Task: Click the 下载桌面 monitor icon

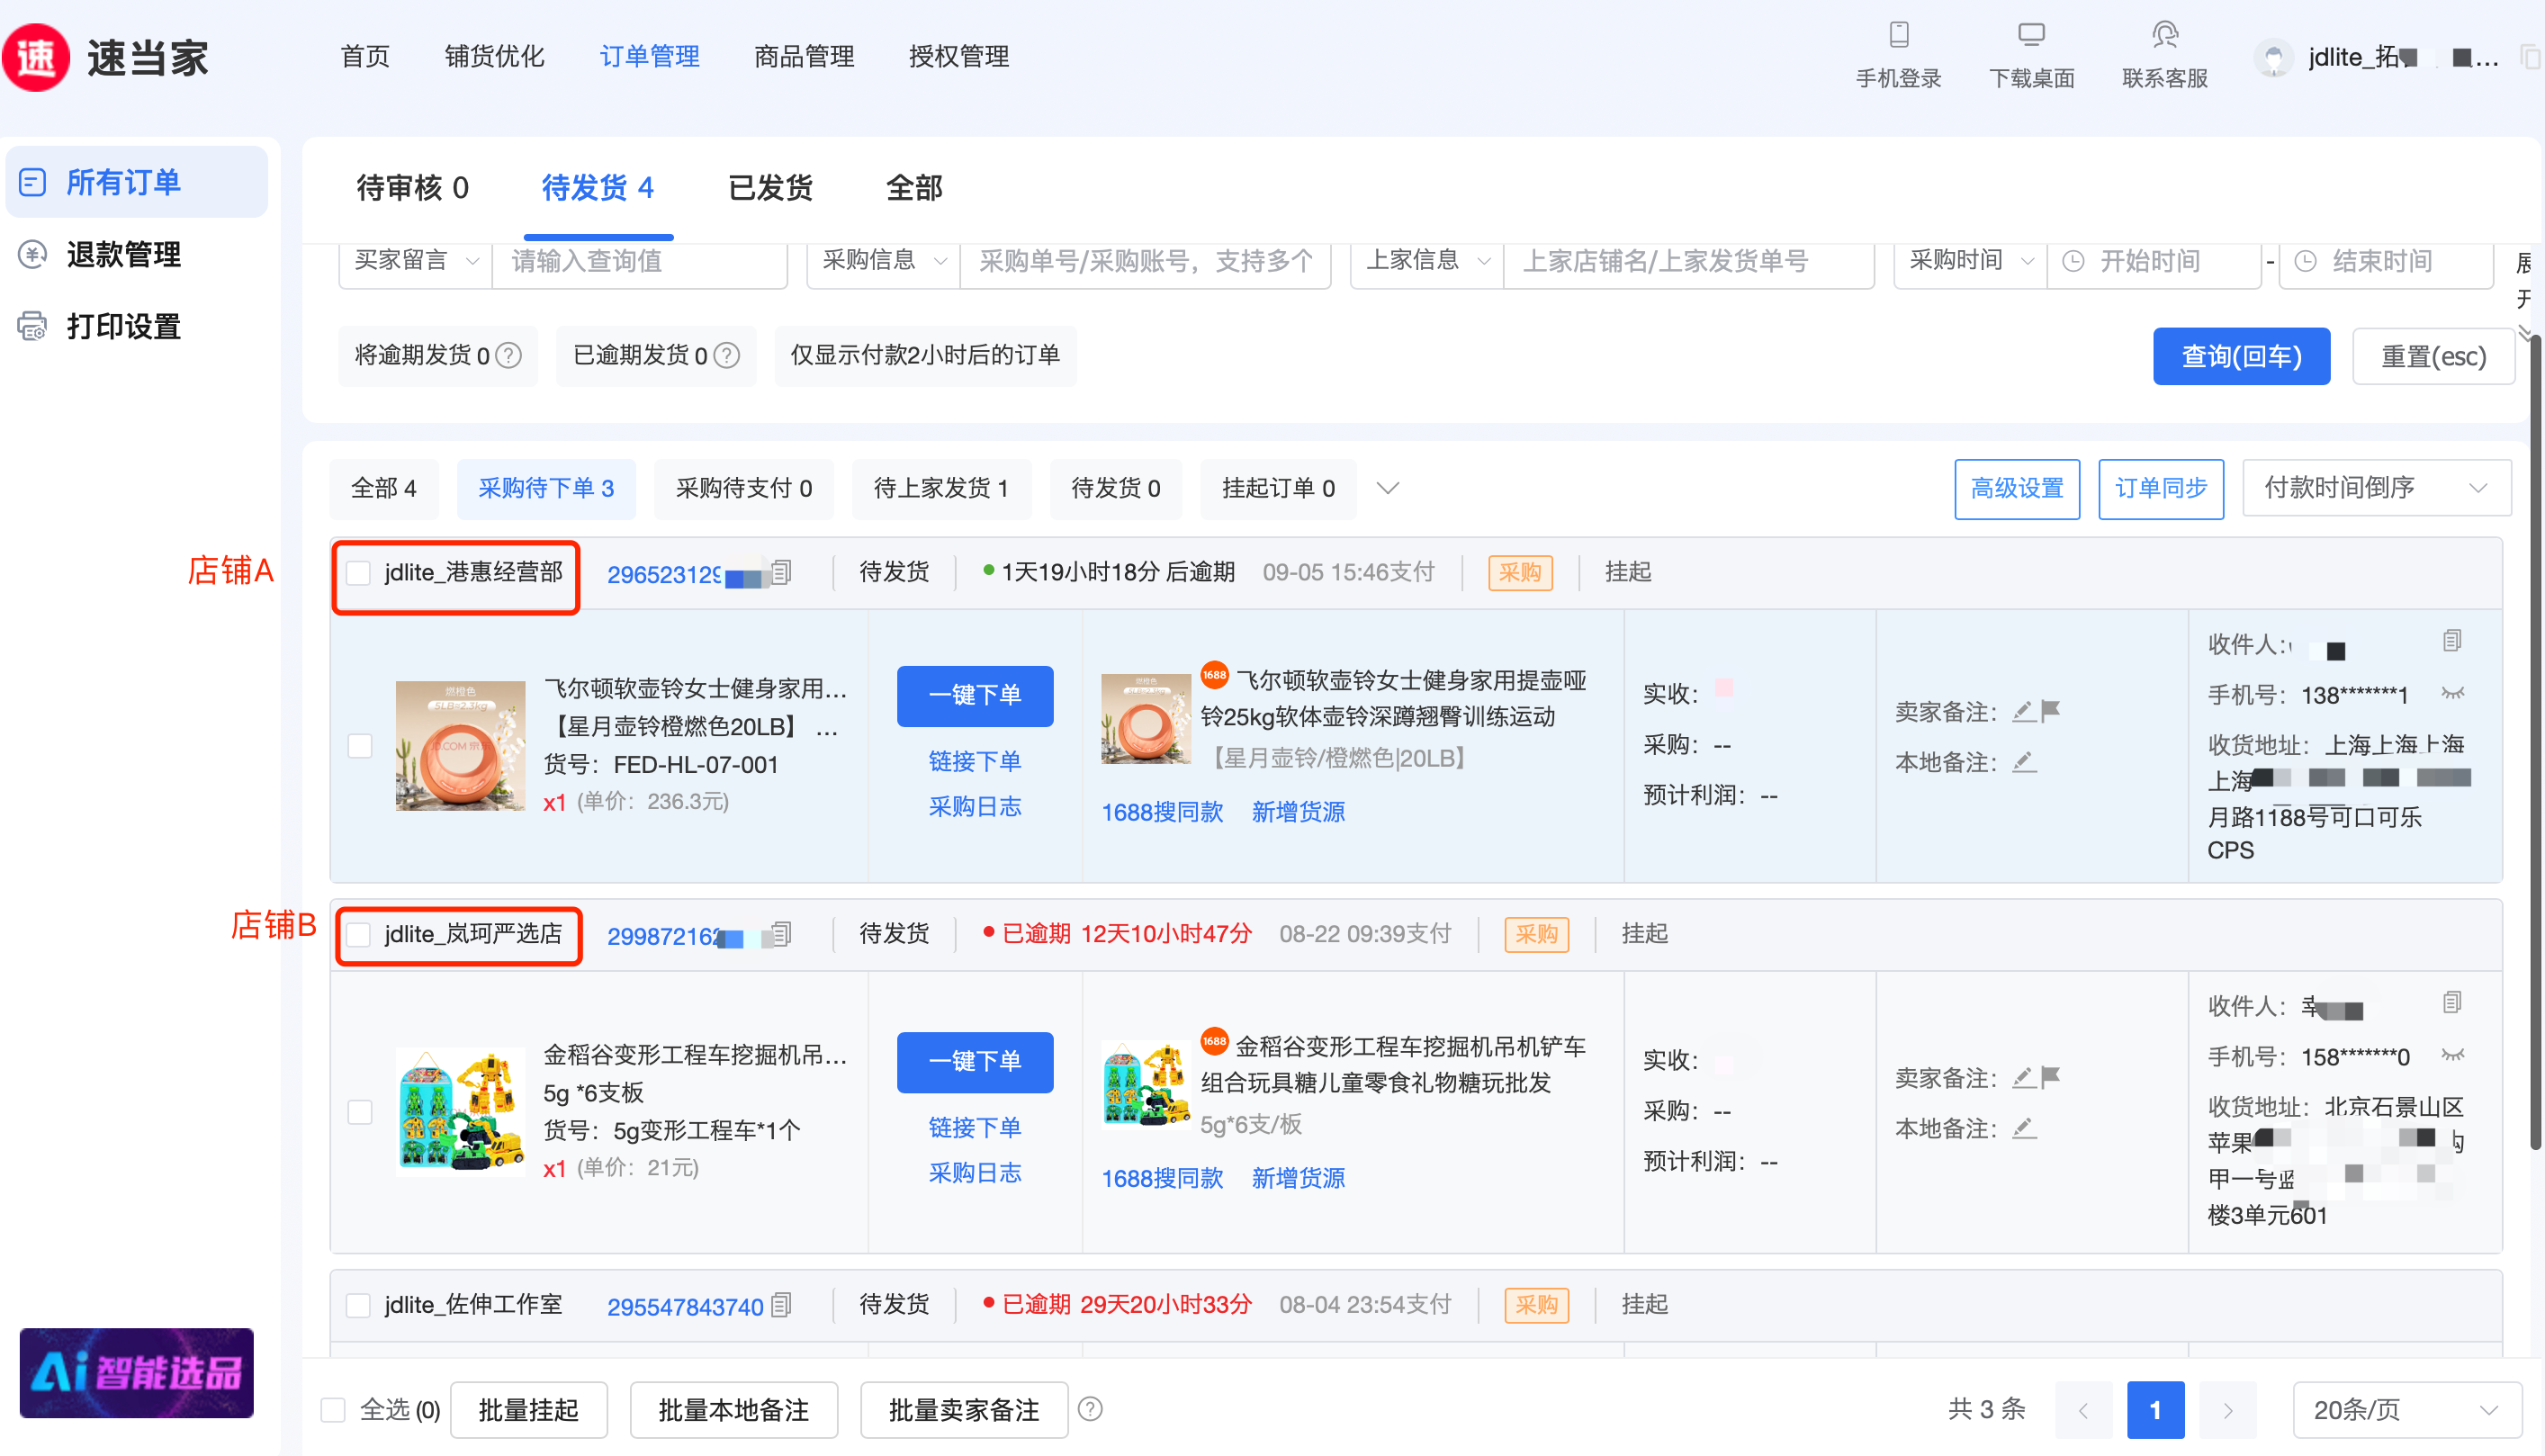Action: pos(2031,35)
